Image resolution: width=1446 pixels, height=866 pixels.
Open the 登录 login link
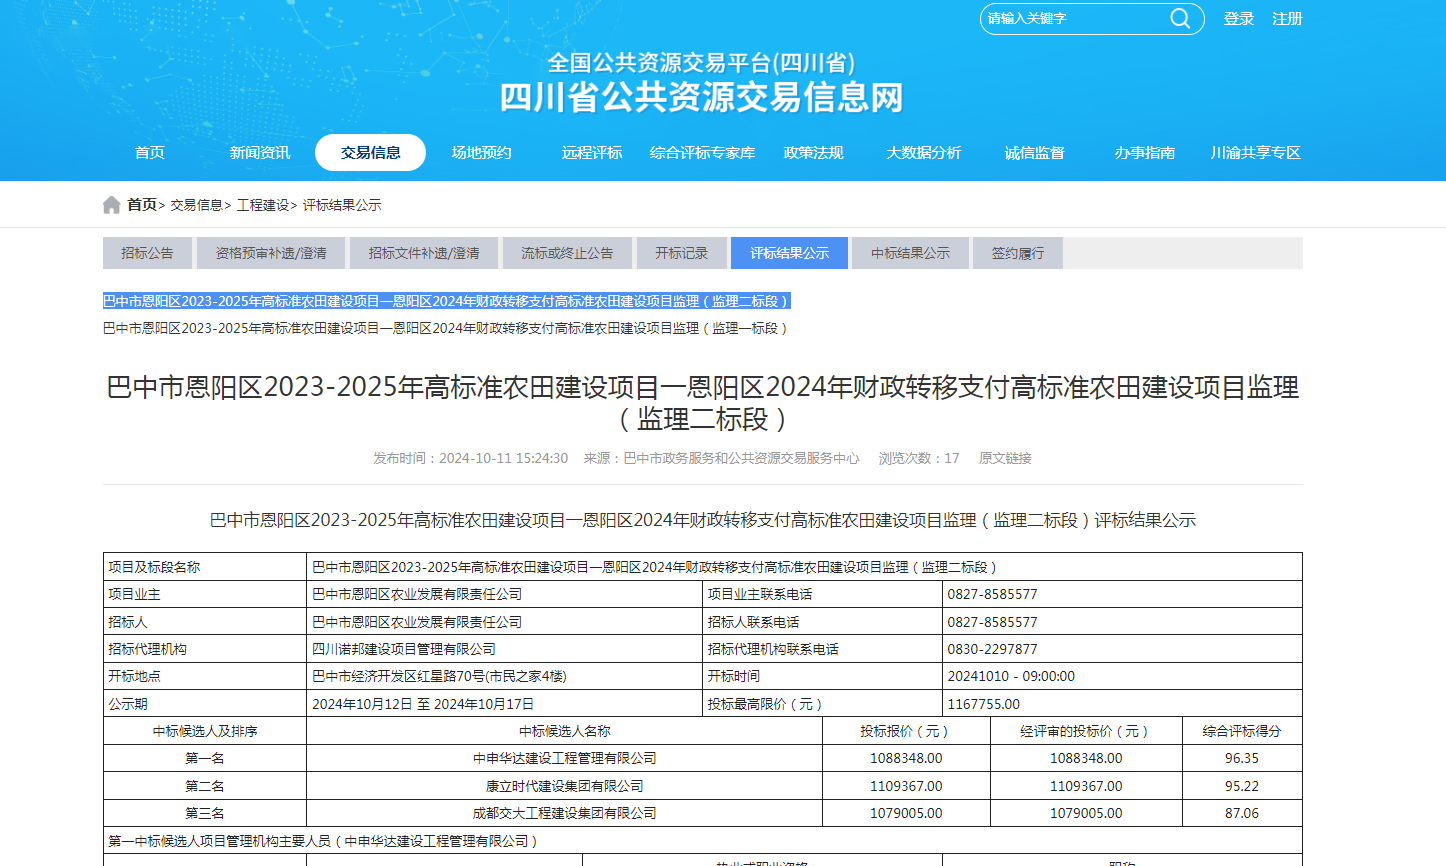click(x=1238, y=19)
